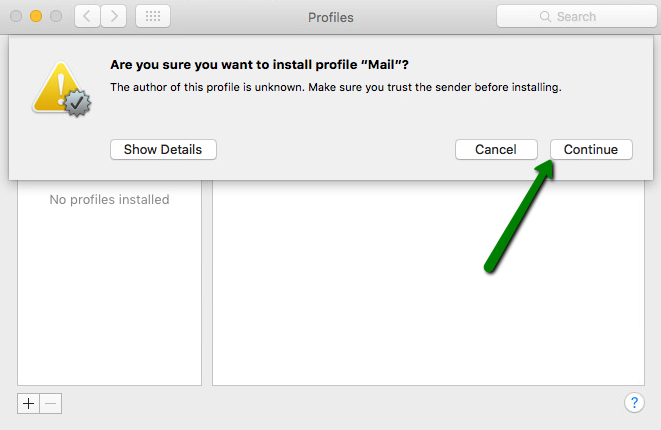Minimize the window with yellow button
Screen dimensions: 661x430
coord(36,16)
